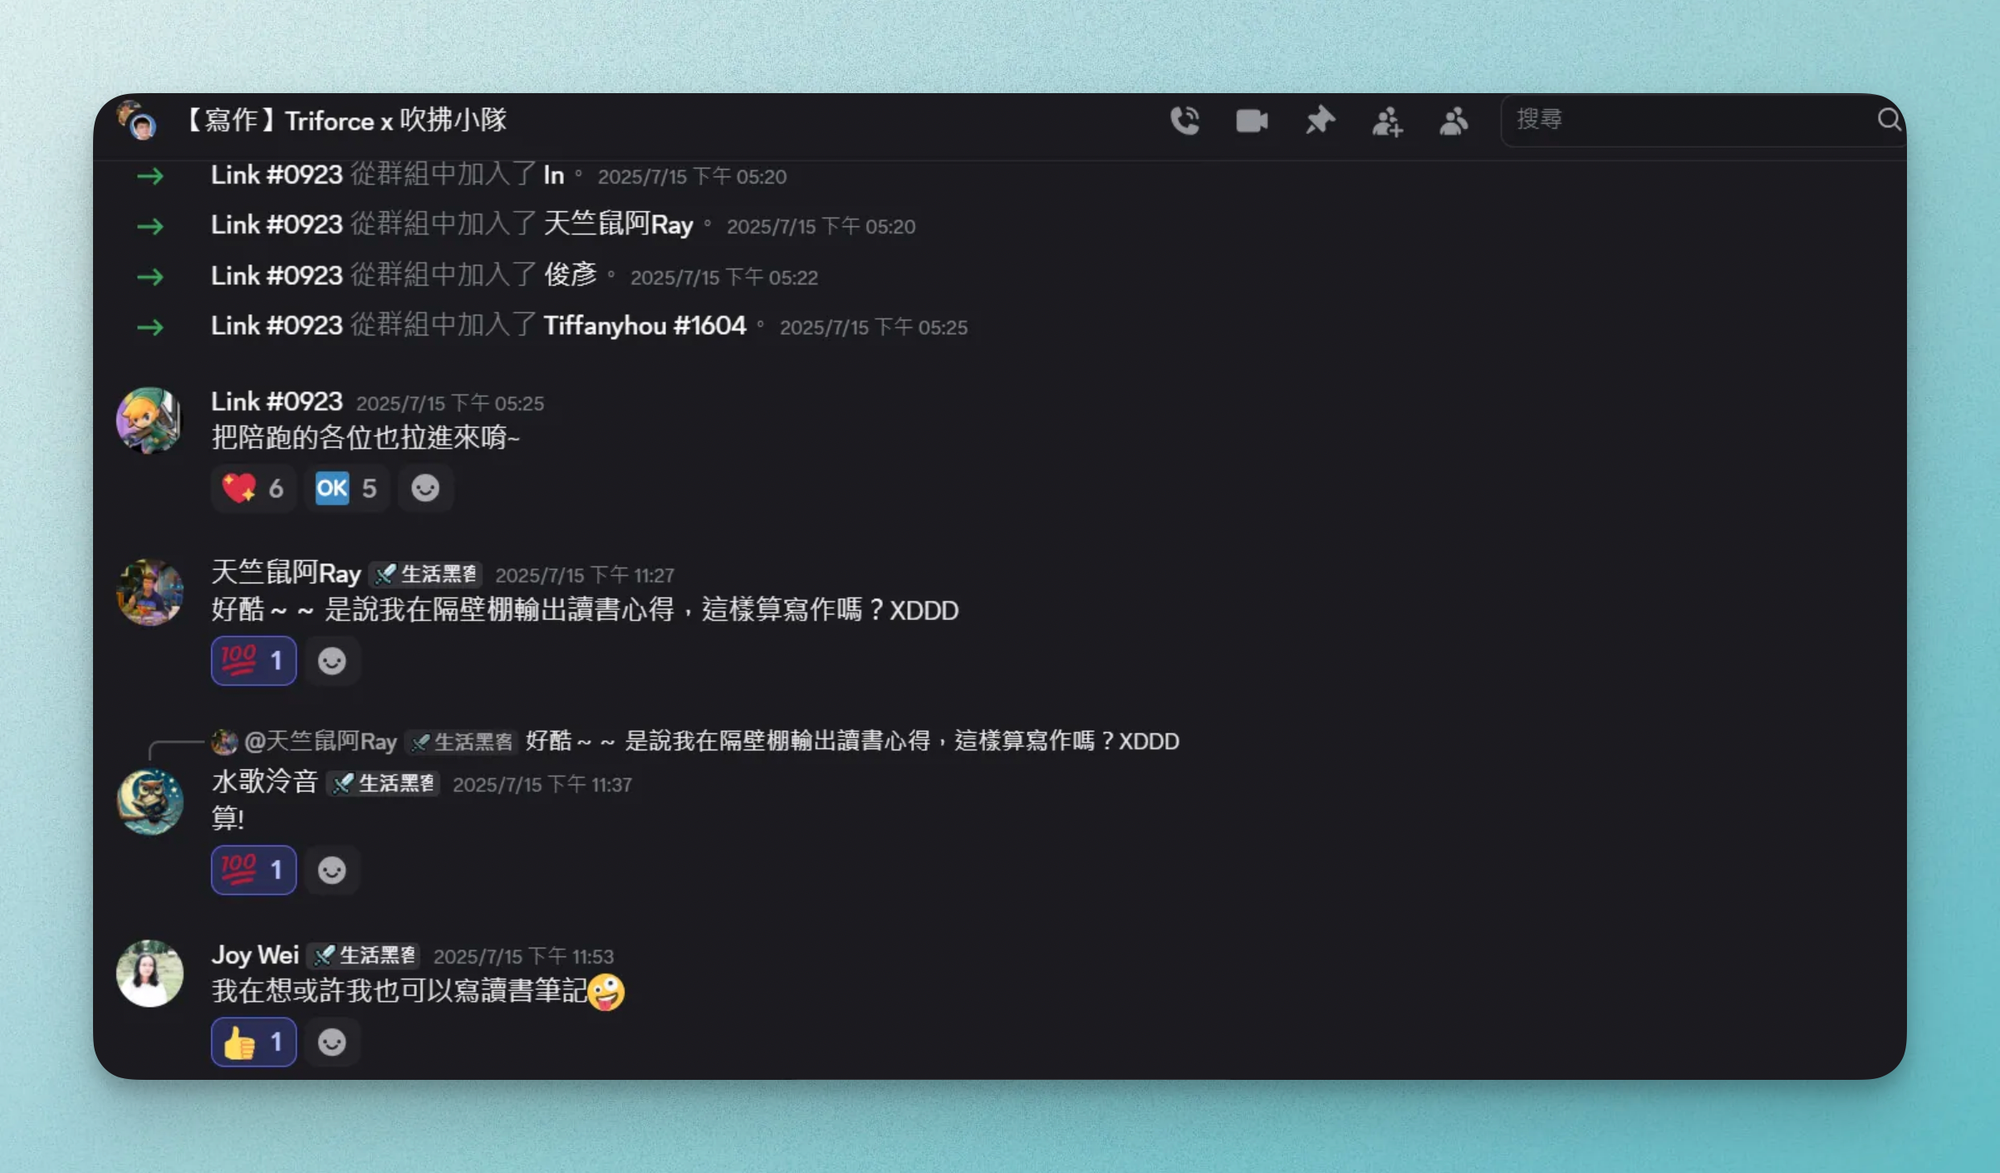This screenshot has height=1173, width=2000.
Task: Add reaction to Joy Wei's message
Action: coord(332,1043)
